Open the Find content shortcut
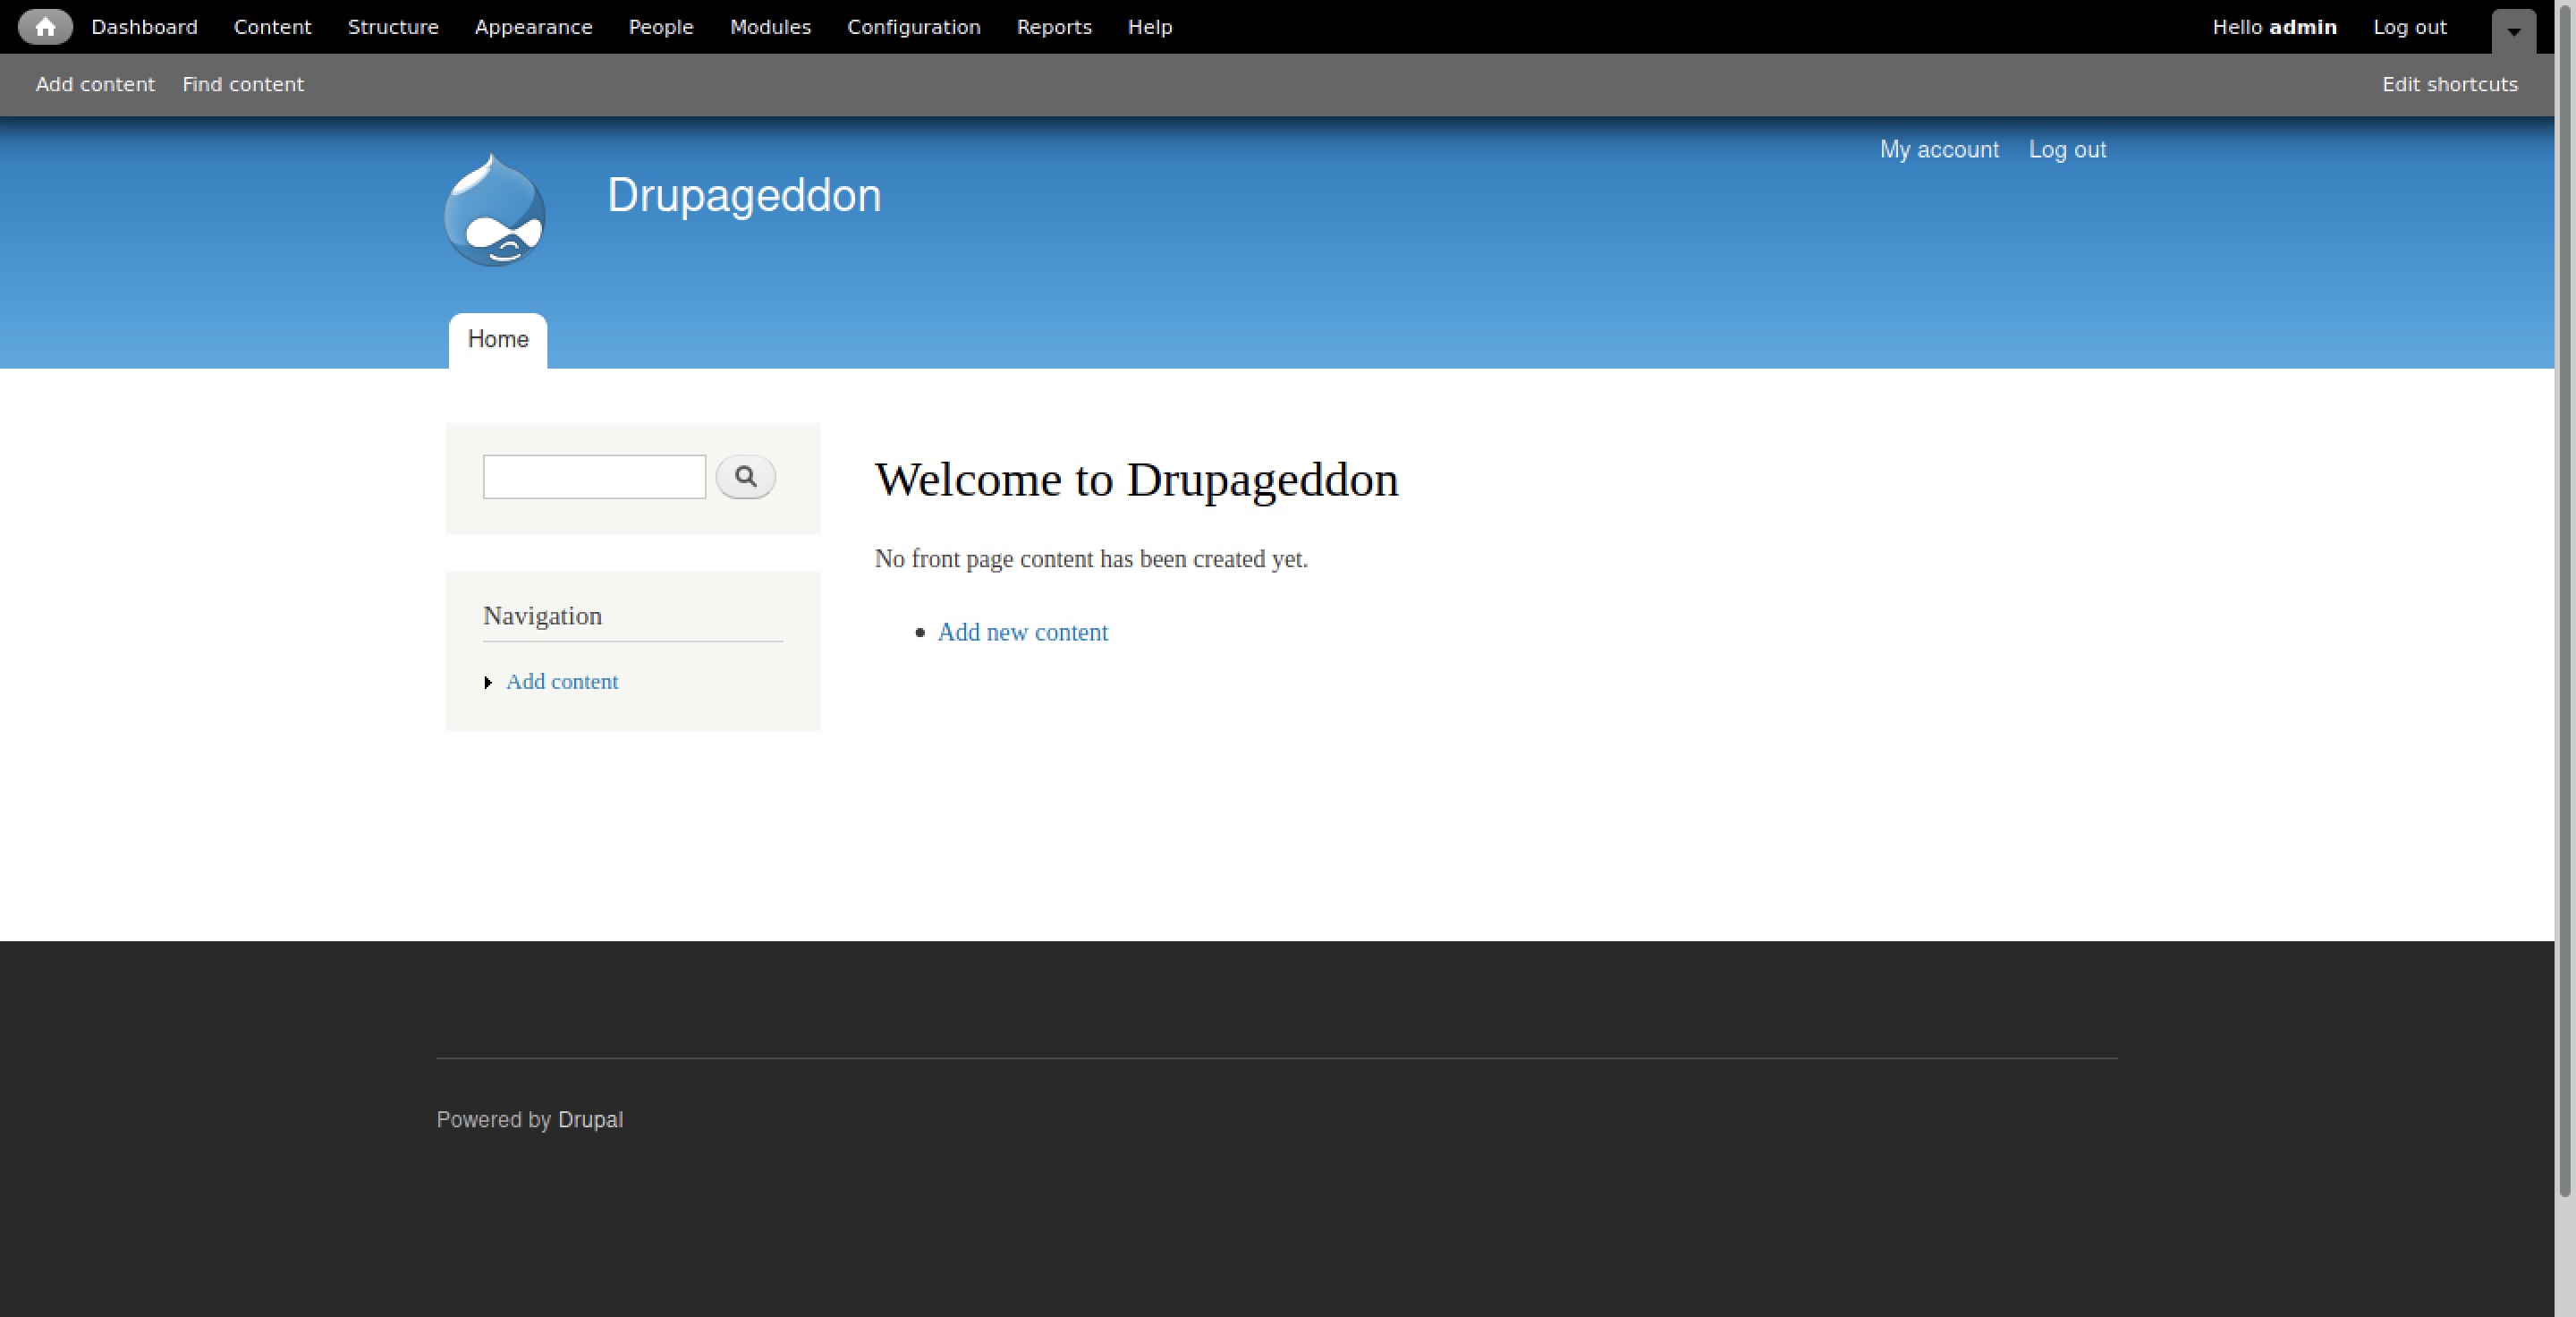Screen dimensions: 2576x1317 point(243,84)
